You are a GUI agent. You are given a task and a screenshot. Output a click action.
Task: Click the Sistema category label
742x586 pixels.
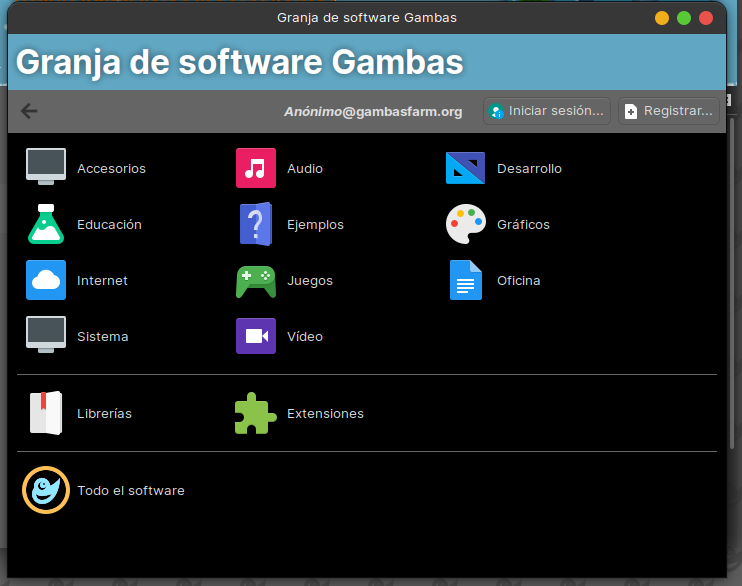click(x=103, y=337)
